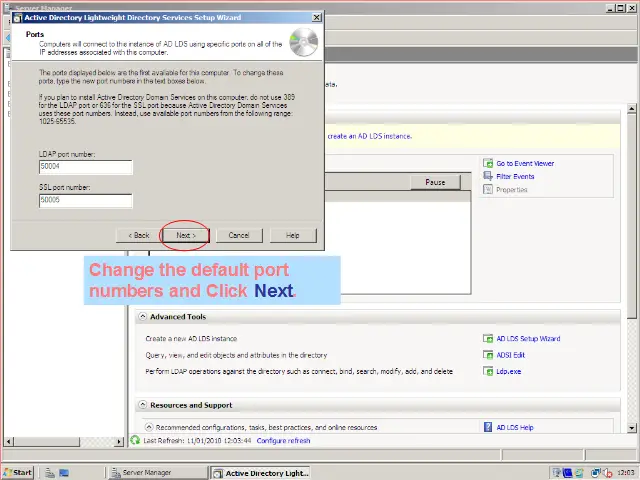Launch the AD LDS Setup Wizard icon
This screenshot has height=480, width=640.
click(488, 338)
